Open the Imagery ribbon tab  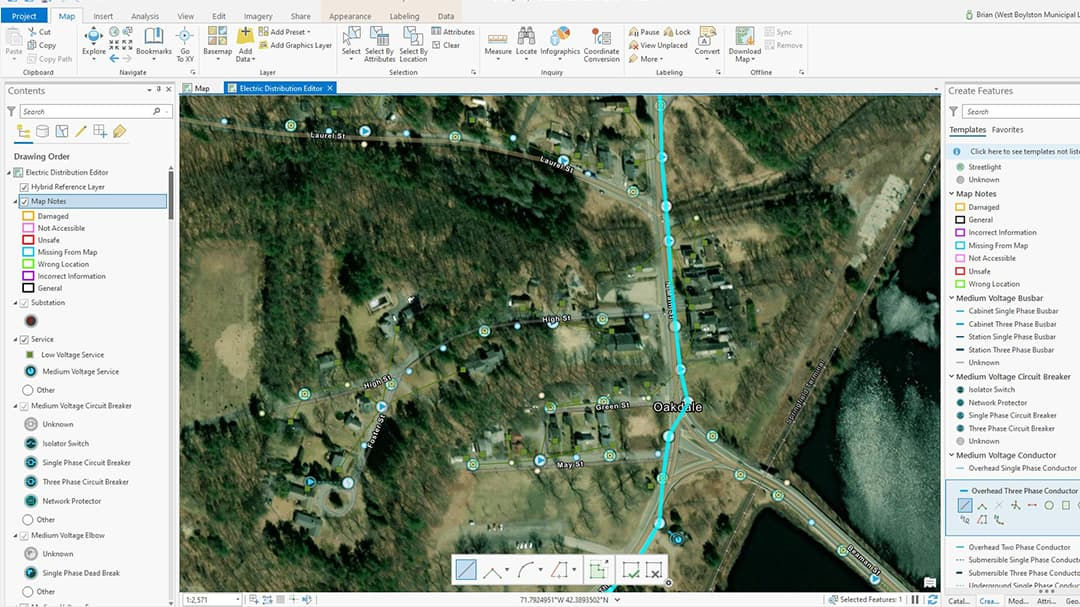pyautogui.click(x=258, y=15)
